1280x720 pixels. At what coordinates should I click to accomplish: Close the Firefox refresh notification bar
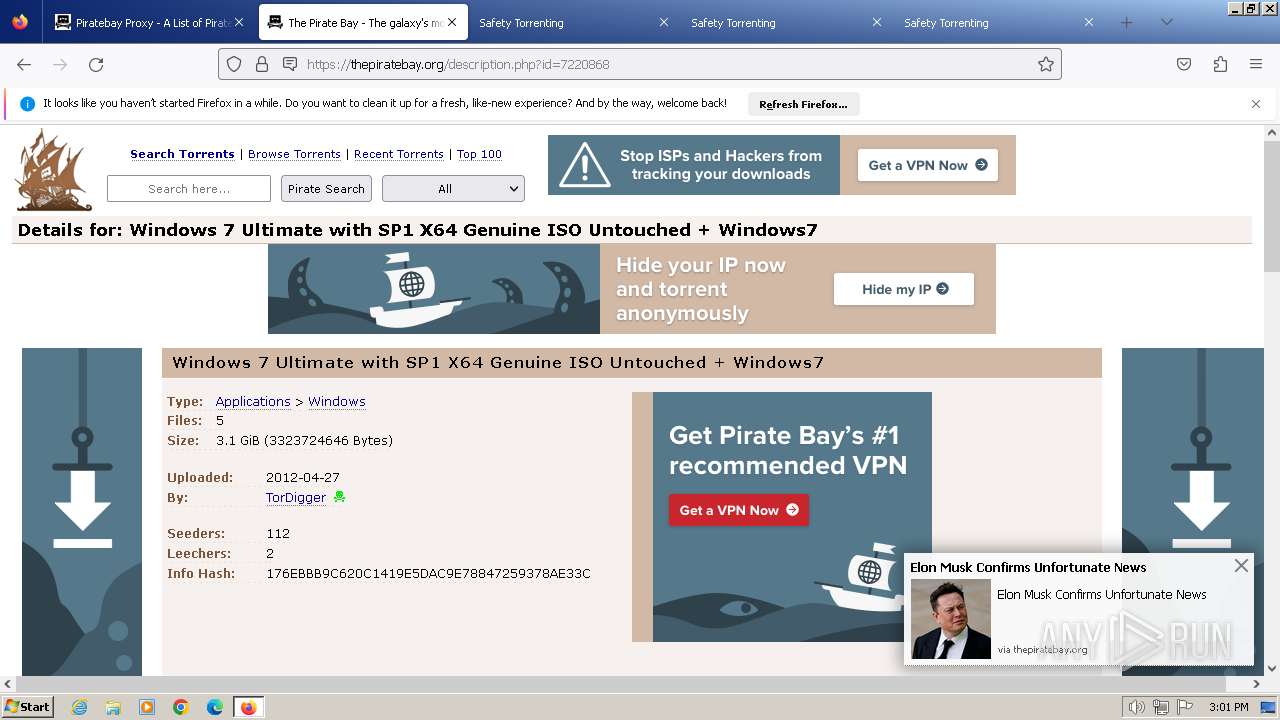(x=1256, y=104)
